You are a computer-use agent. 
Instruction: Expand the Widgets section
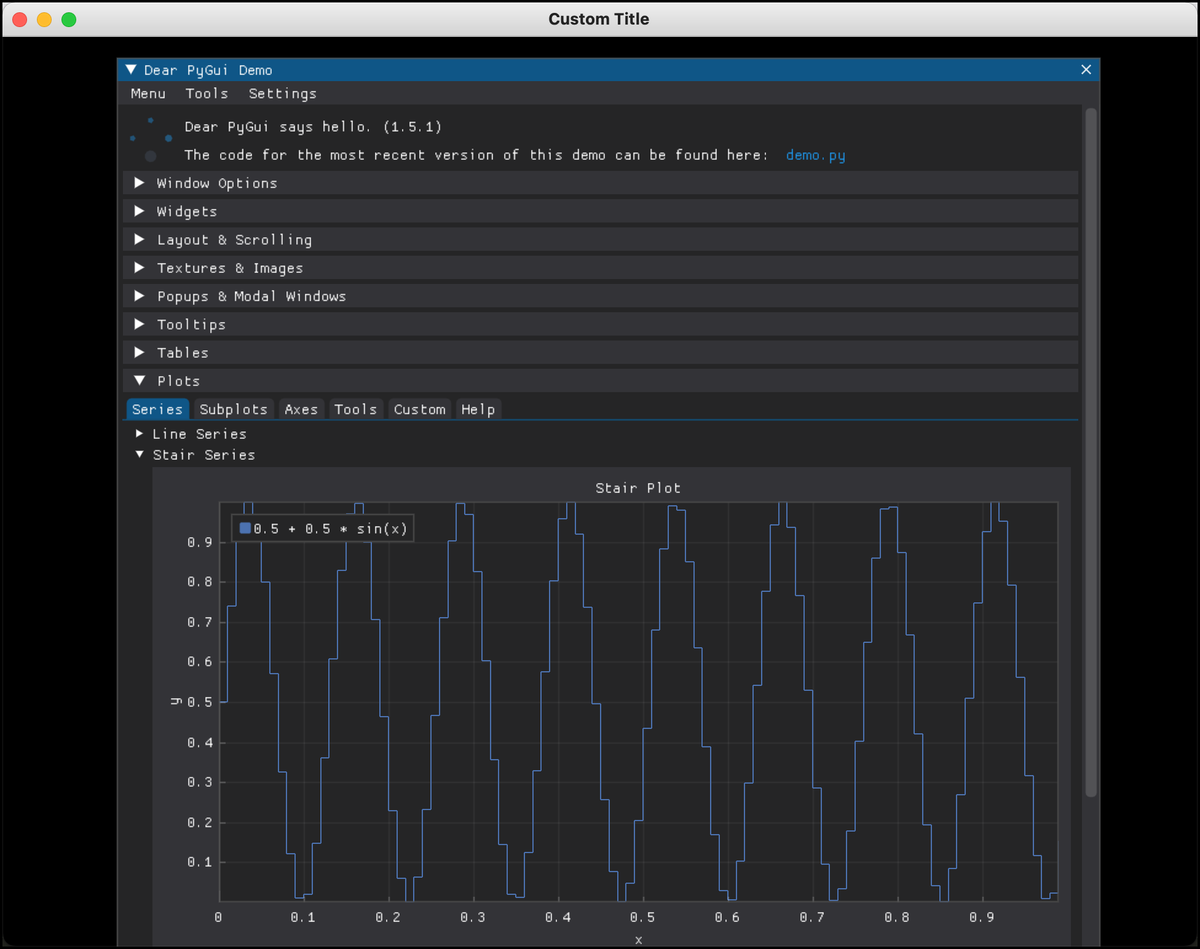pyautogui.click(x=187, y=211)
